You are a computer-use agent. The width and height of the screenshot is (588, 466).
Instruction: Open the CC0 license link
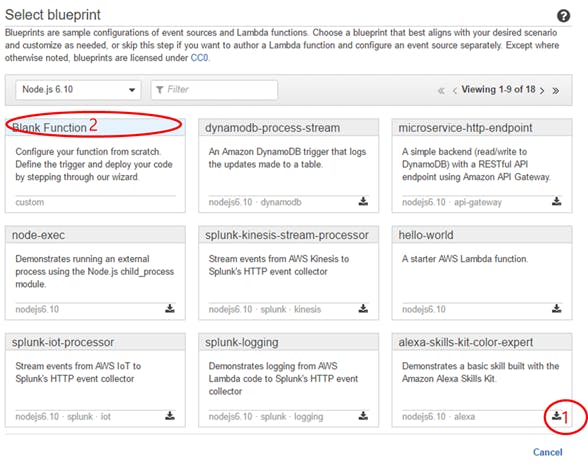coord(199,58)
